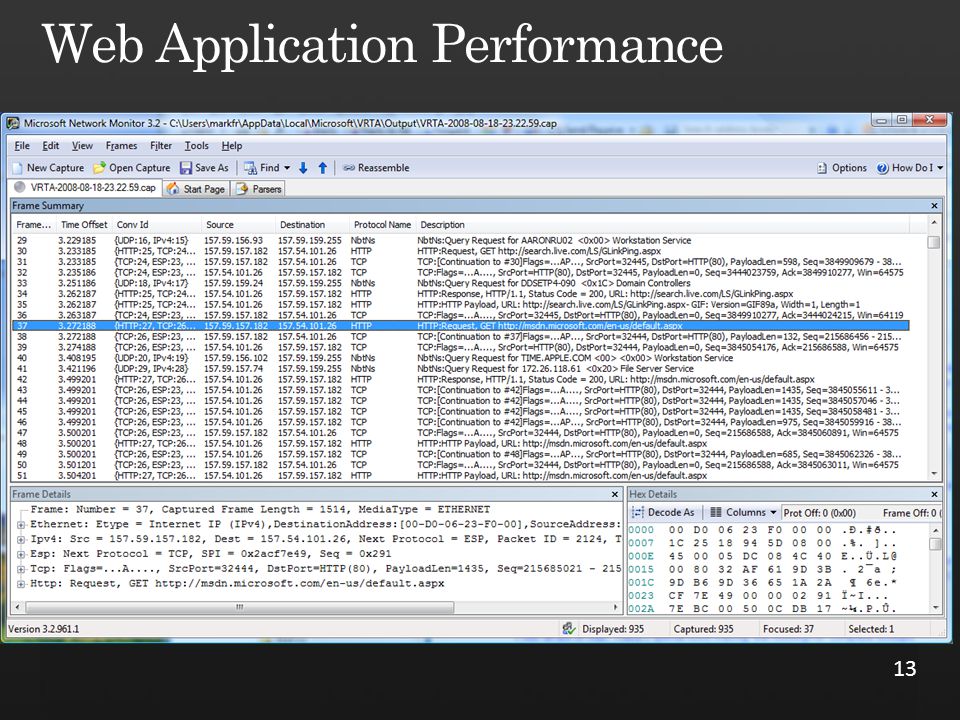
Task: Select frame 51 HTTP Payload row
Action: 460,476
